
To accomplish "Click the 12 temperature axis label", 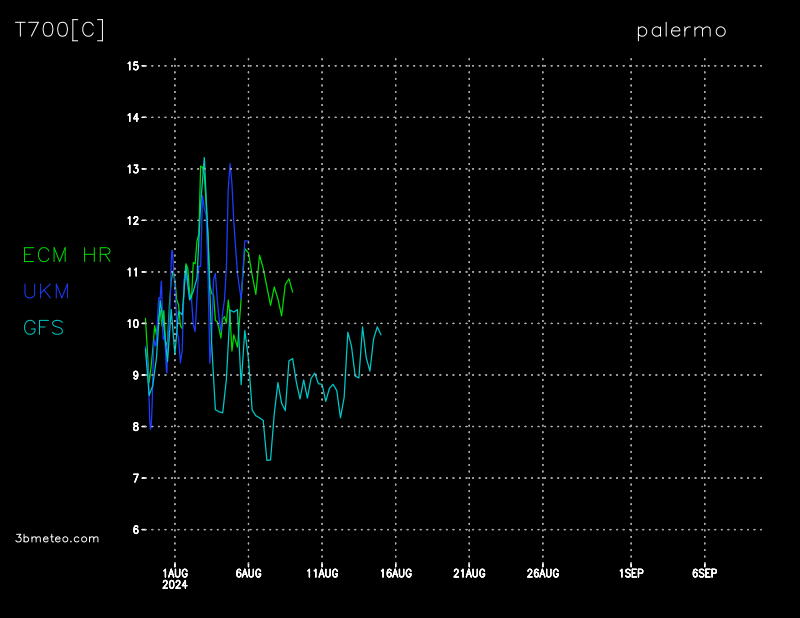I will (133, 221).
